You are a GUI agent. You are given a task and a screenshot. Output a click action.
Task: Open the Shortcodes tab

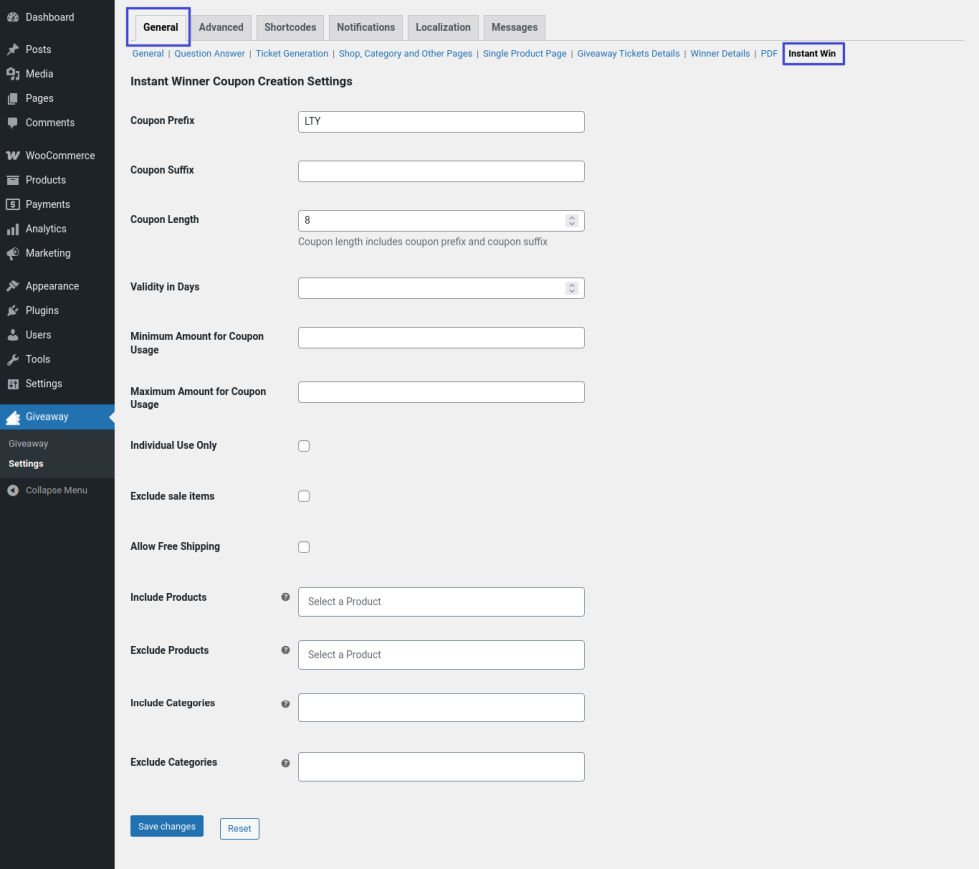[x=290, y=27]
